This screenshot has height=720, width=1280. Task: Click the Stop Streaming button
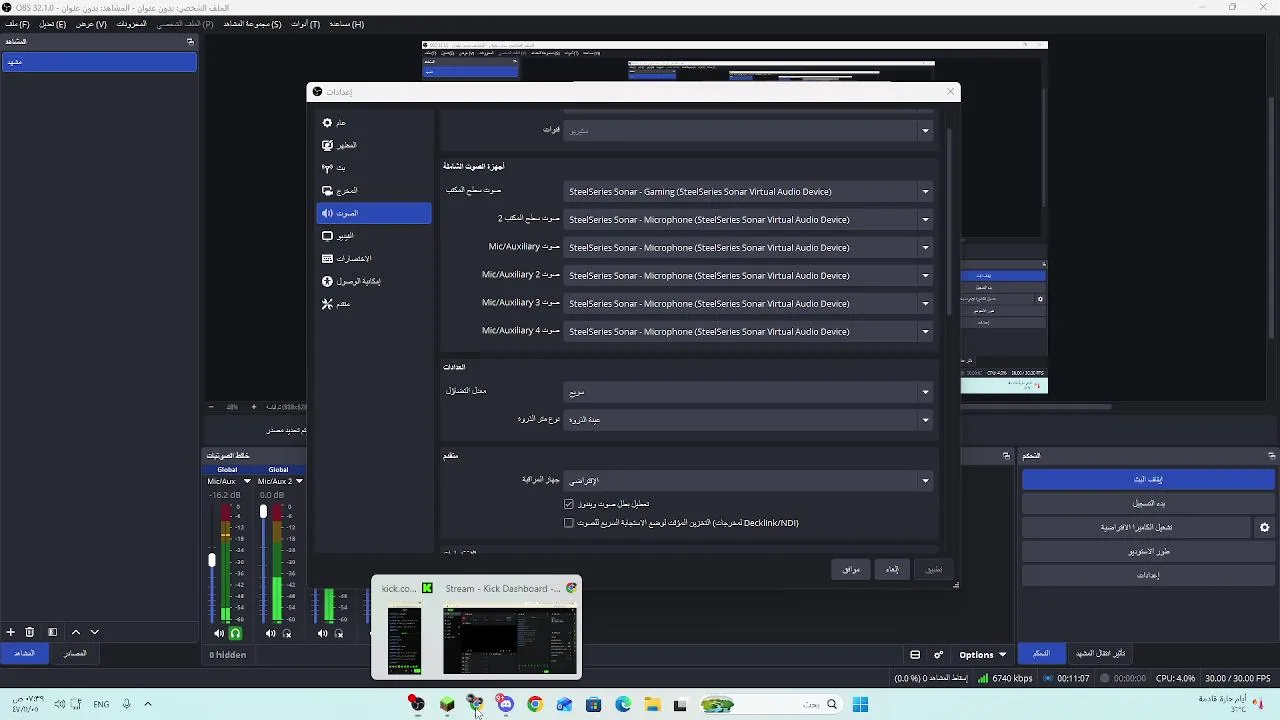[1148, 480]
